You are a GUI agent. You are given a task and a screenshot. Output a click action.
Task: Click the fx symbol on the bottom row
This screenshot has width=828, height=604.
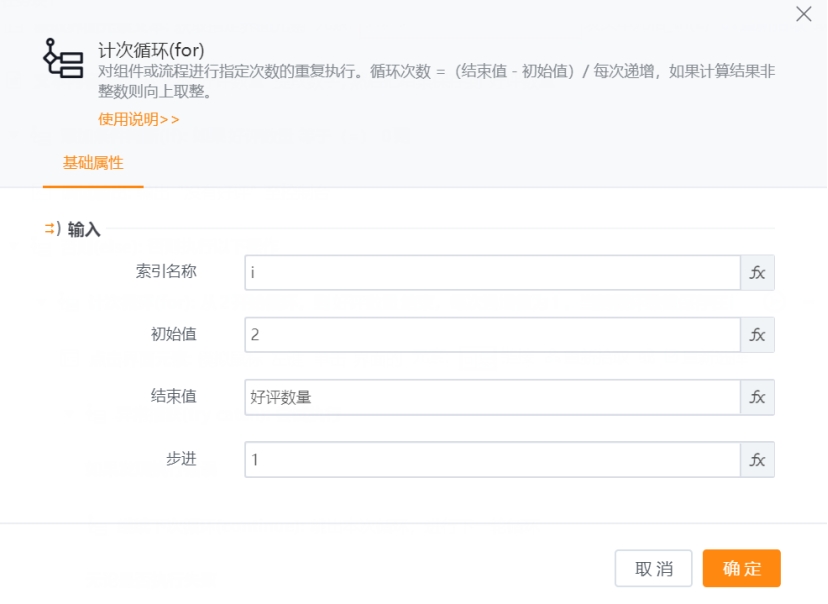(x=759, y=460)
